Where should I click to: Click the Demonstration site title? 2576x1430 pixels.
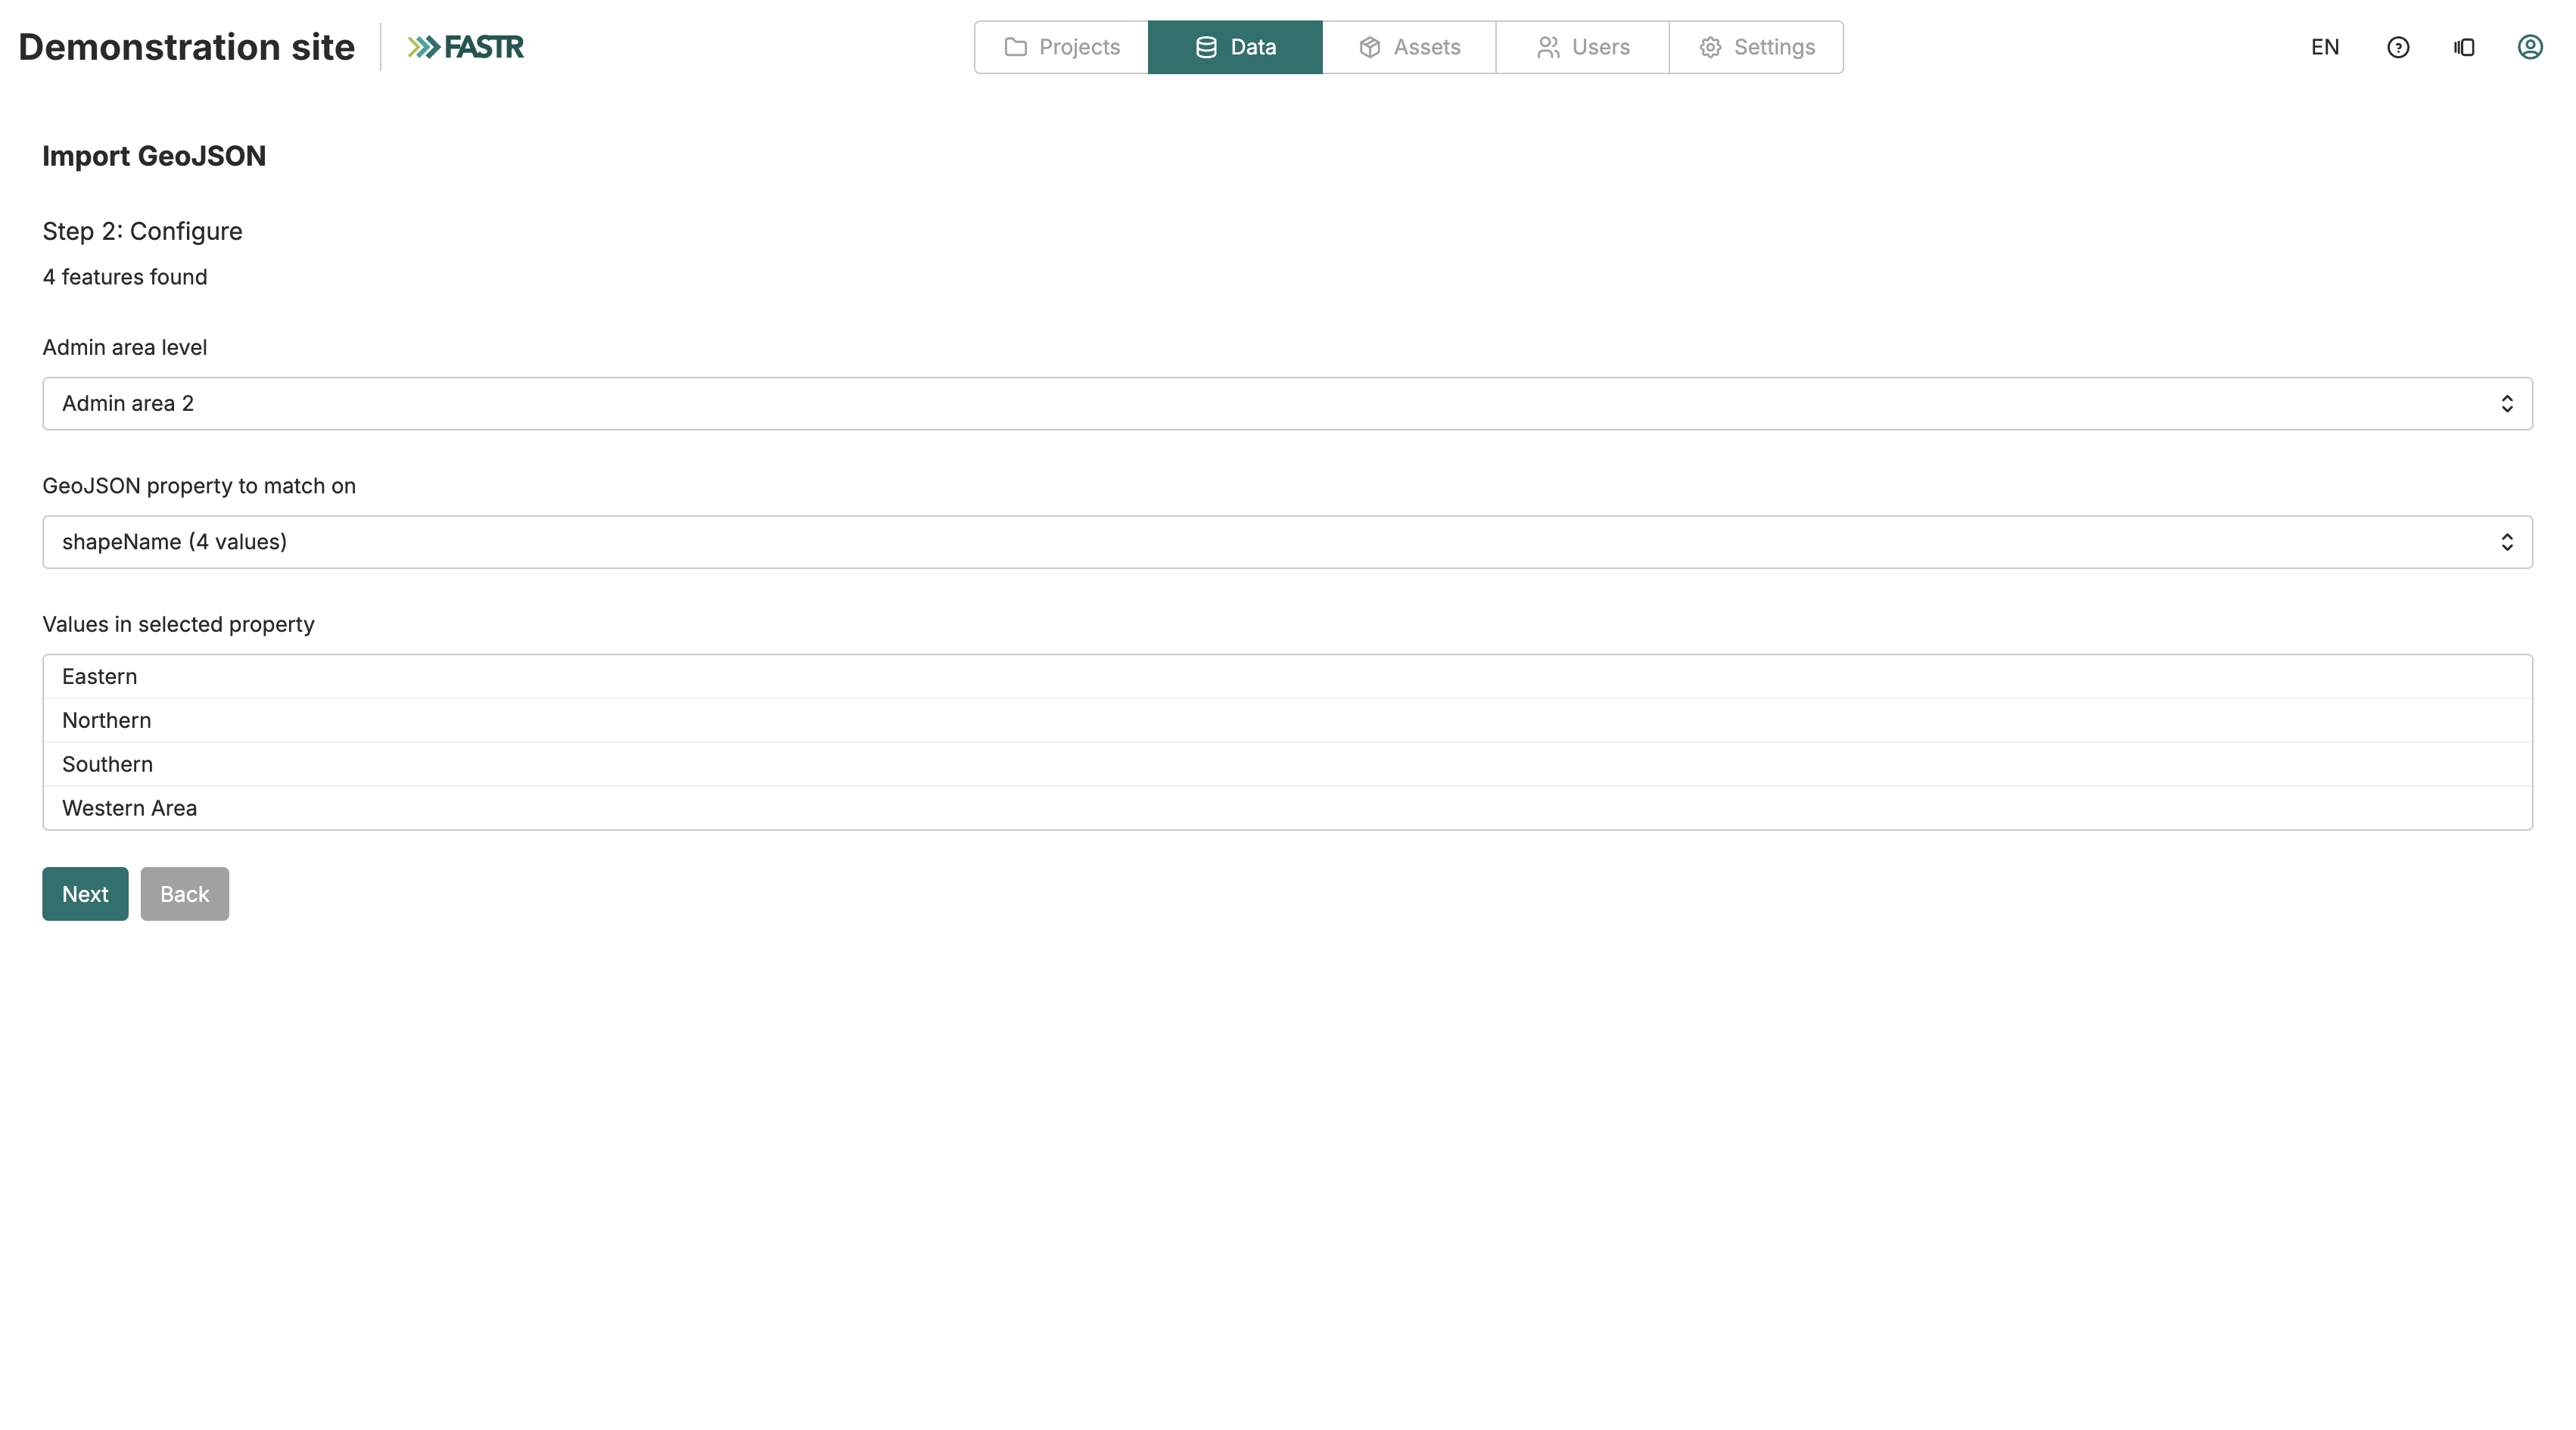point(186,47)
